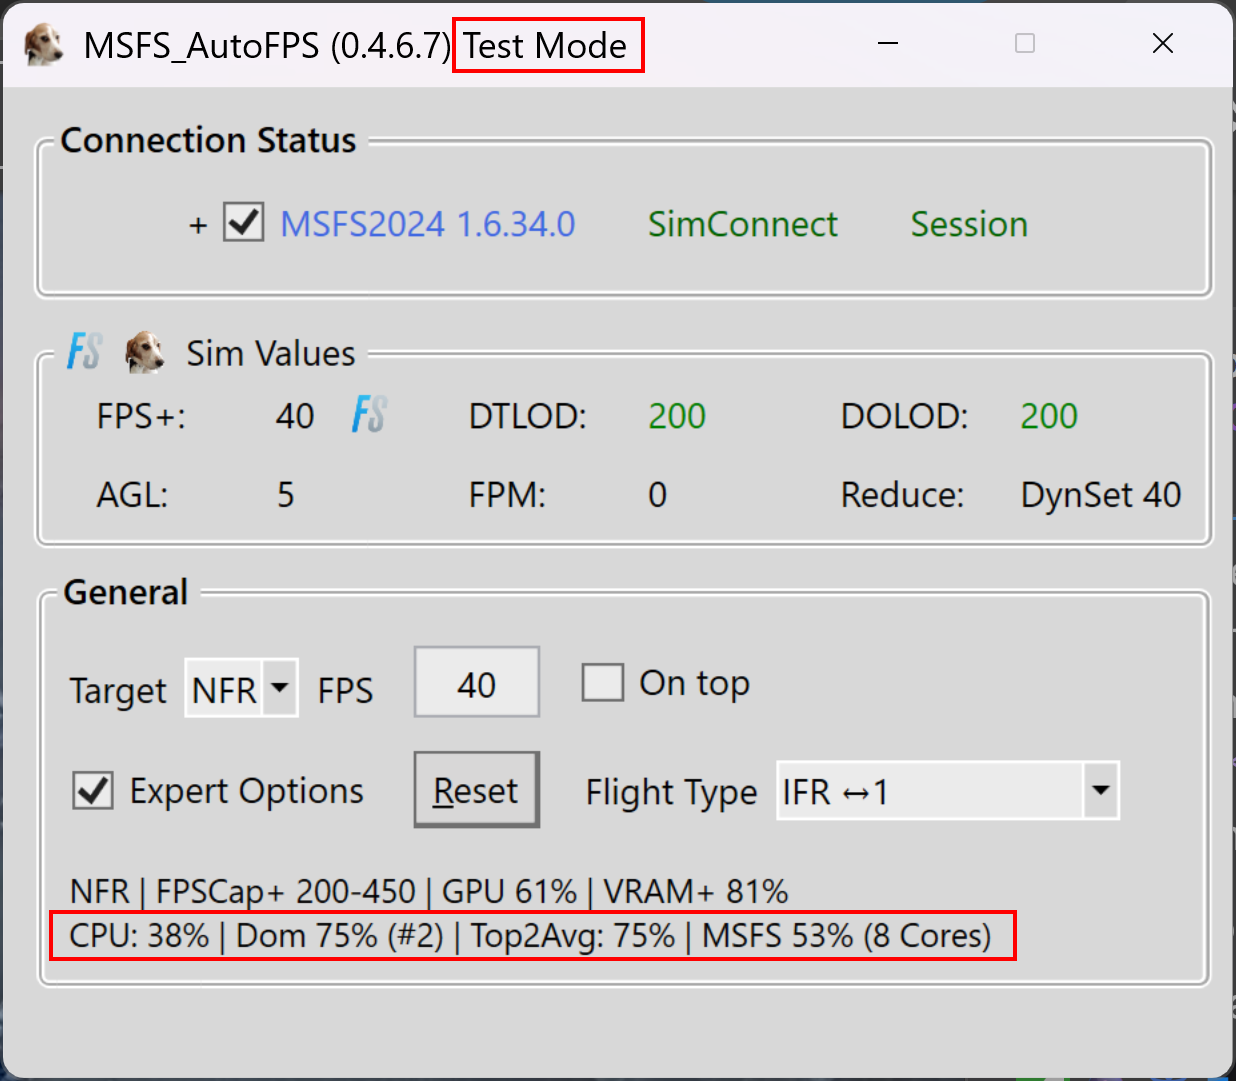Click the plus sign before MSFS2024 checkbox
Image resolution: width=1236 pixels, height=1081 pixels.
(x=198, y=226)
